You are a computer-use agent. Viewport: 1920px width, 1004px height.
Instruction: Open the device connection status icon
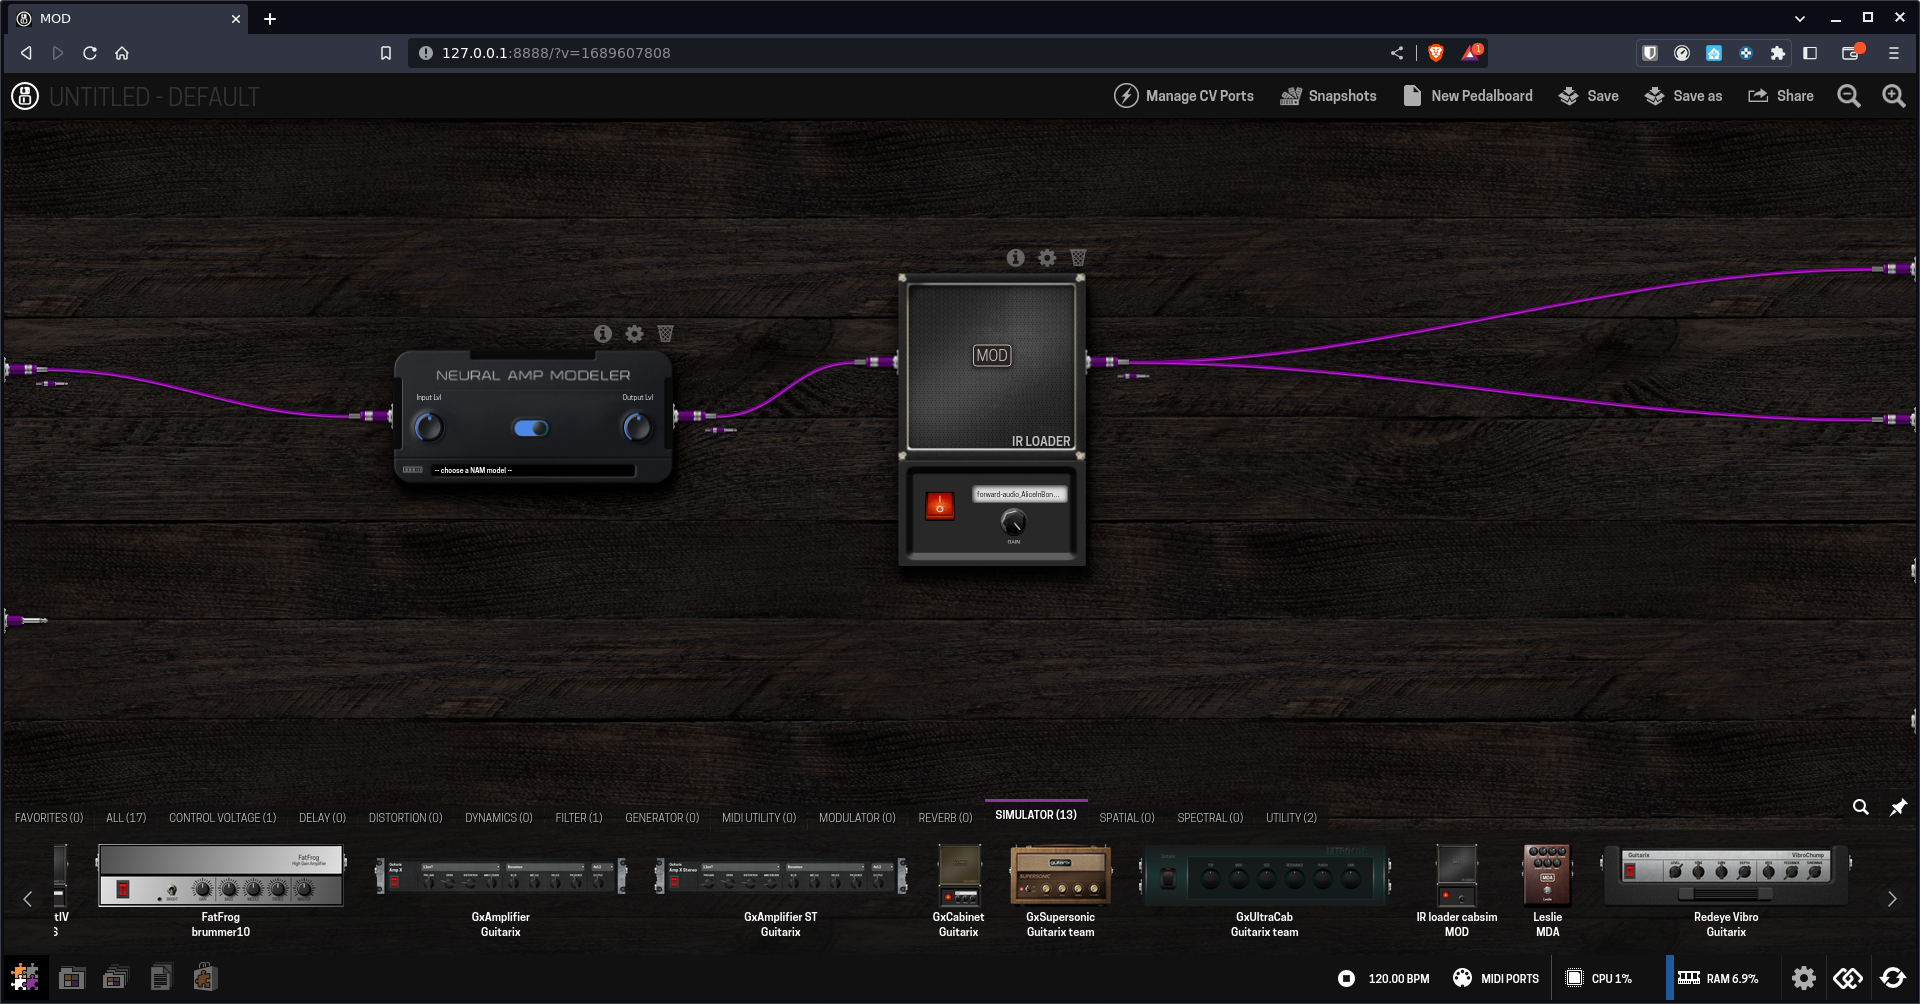(1848, 978)
